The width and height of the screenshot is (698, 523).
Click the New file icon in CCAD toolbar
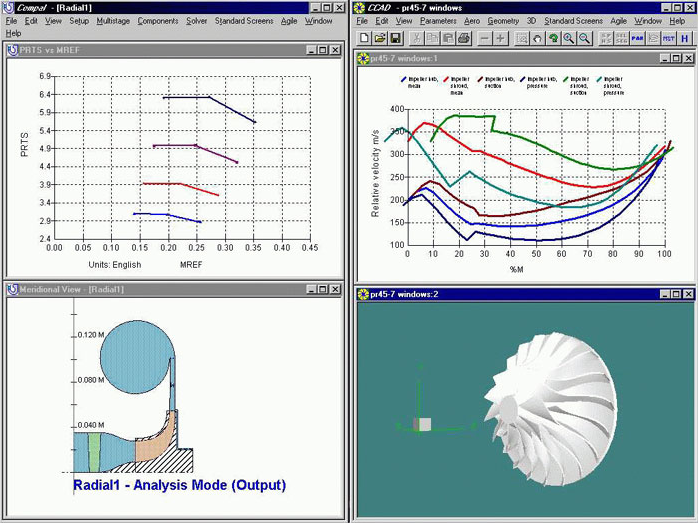364,38
